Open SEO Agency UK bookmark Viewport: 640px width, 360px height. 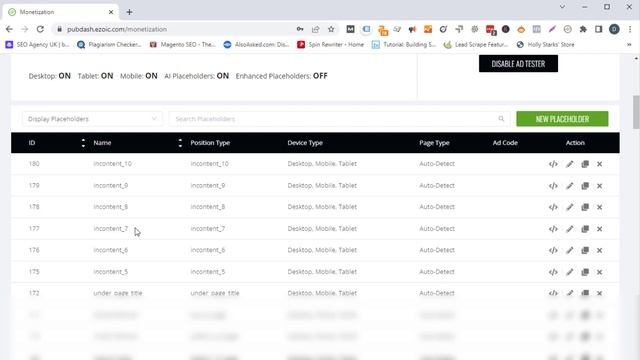(37, 44)
